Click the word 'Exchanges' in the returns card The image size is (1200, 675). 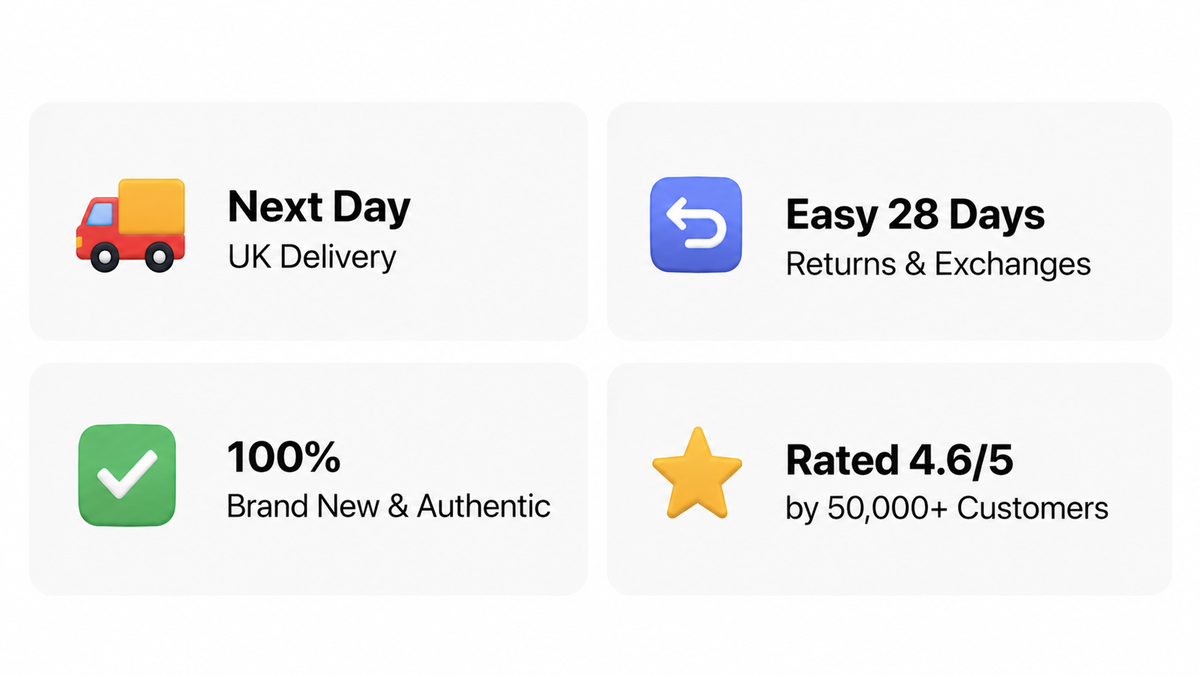[1013, 264]
